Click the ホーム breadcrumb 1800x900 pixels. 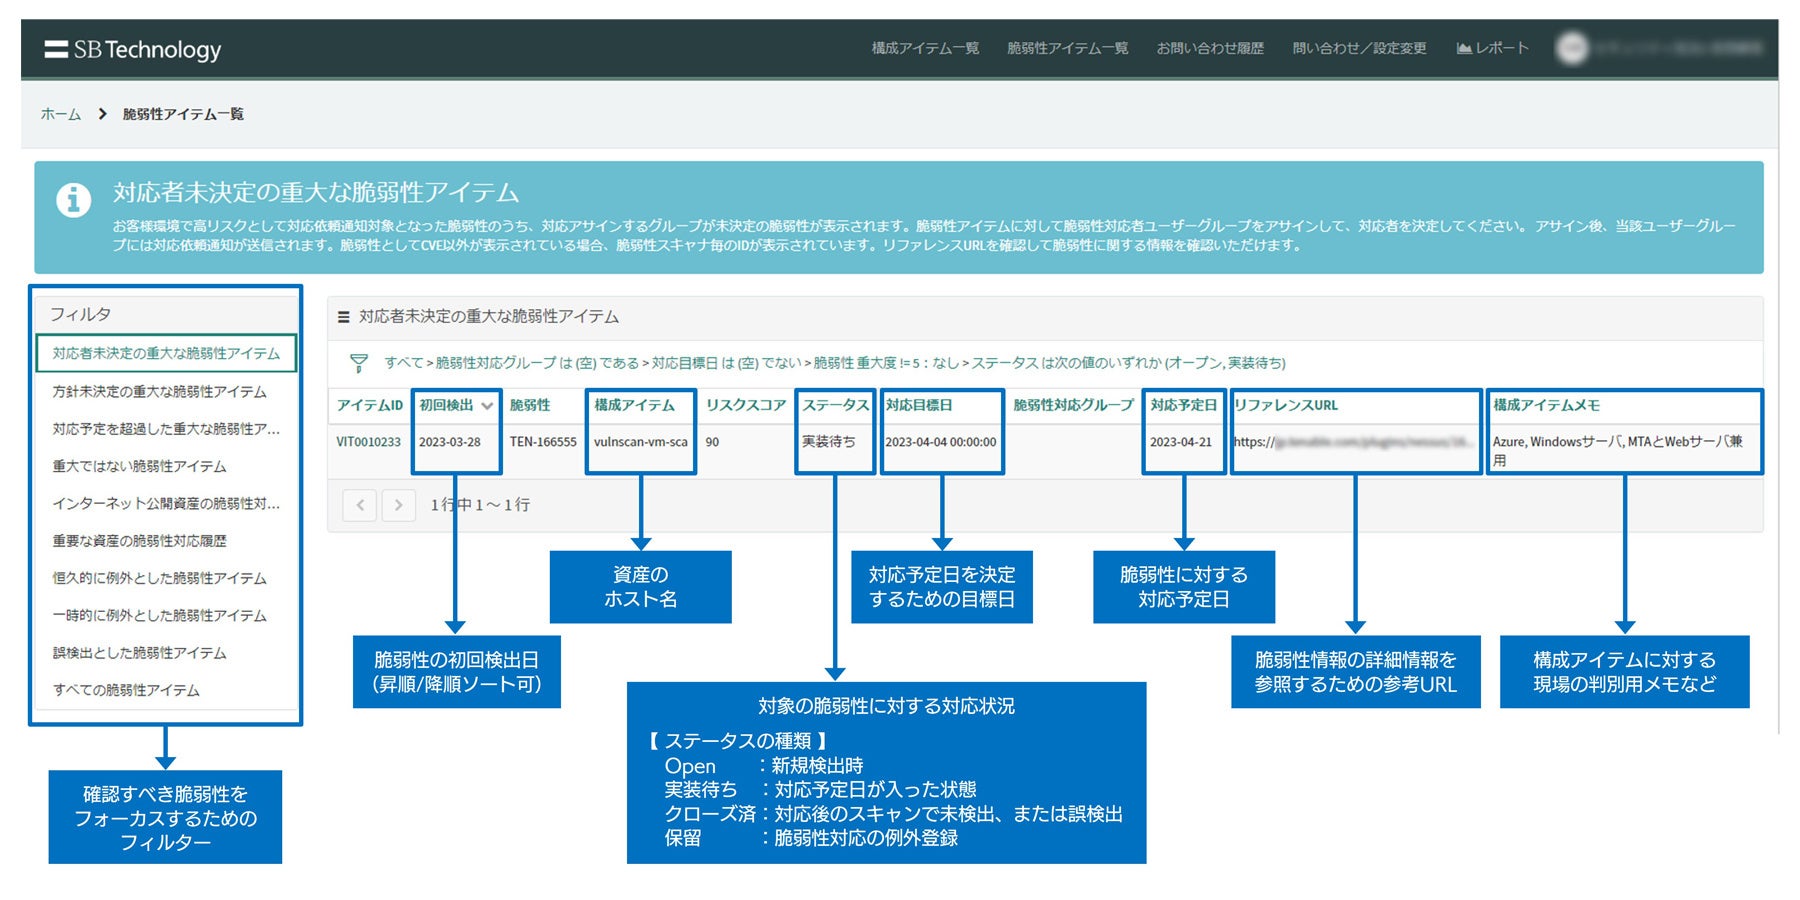(x=60, y=115)
